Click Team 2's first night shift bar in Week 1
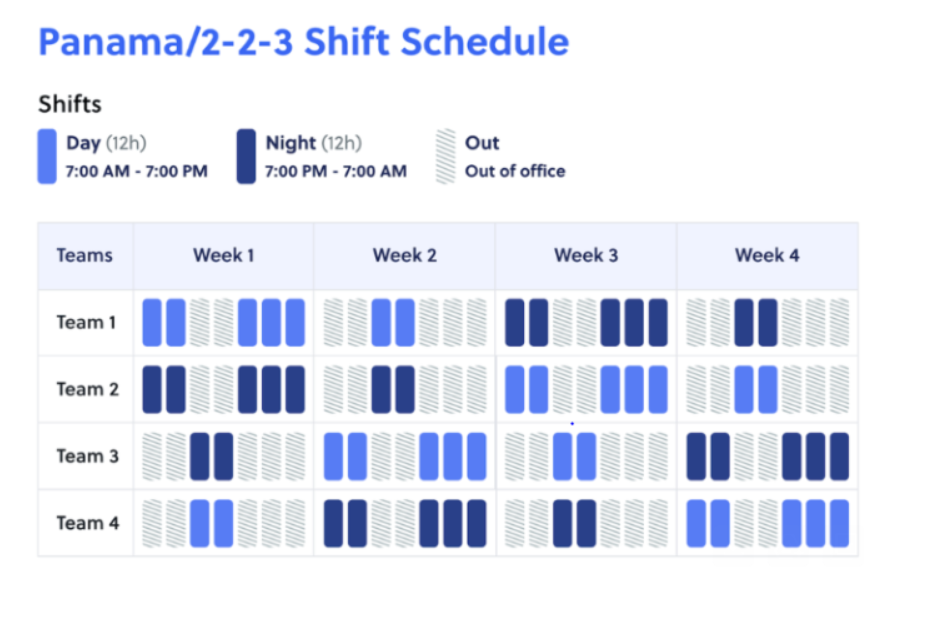 [x=151, y=389]
